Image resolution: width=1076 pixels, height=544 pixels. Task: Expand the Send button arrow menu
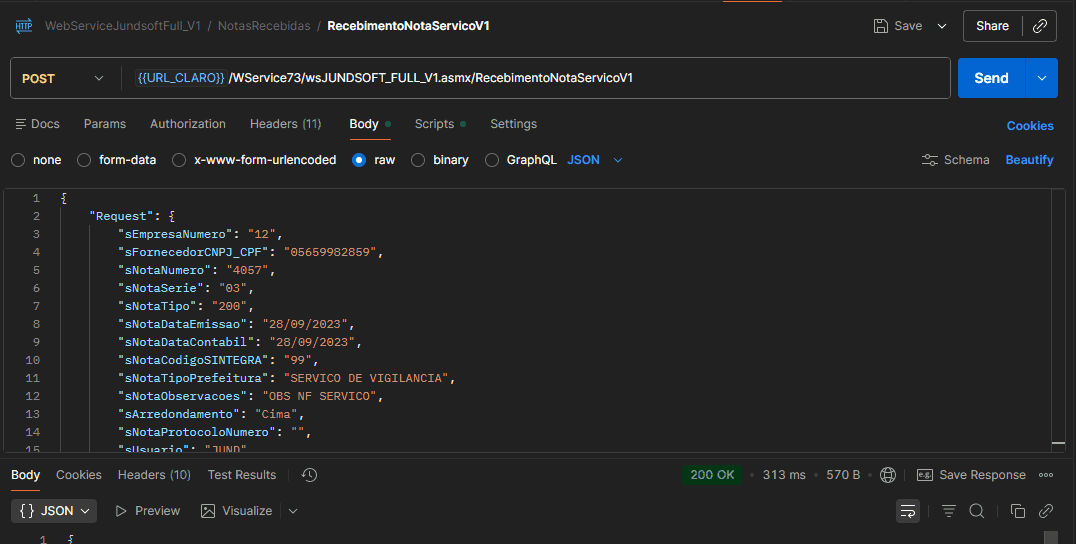pyautogui.click(x=1042, y=78)
